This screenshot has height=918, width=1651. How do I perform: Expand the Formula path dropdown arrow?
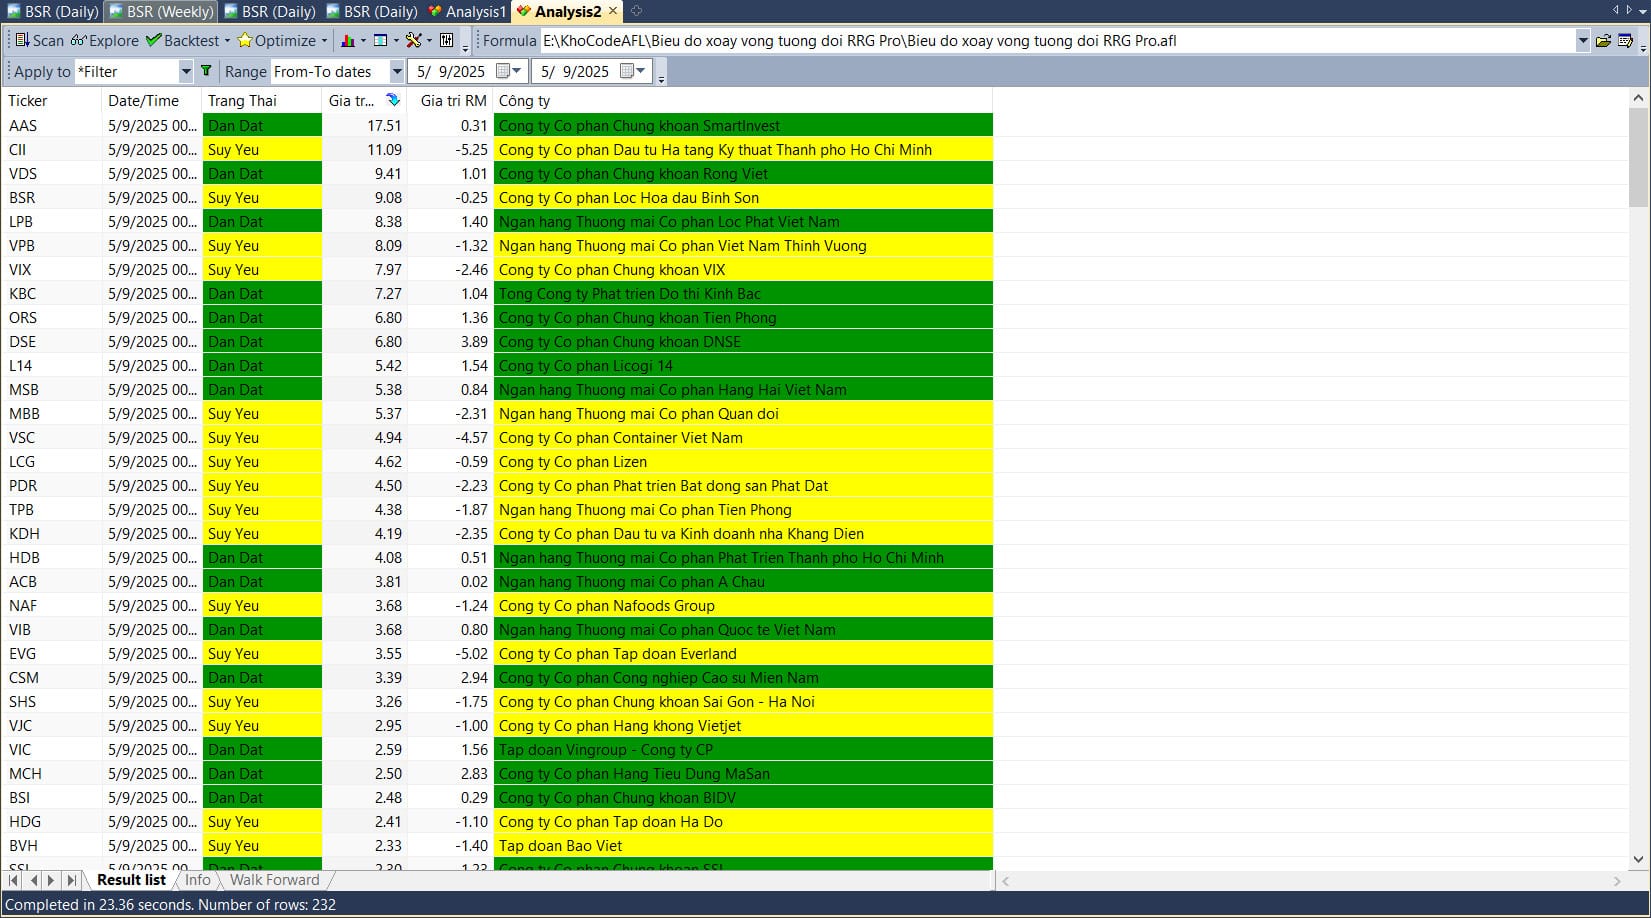tap(1582, 41)
